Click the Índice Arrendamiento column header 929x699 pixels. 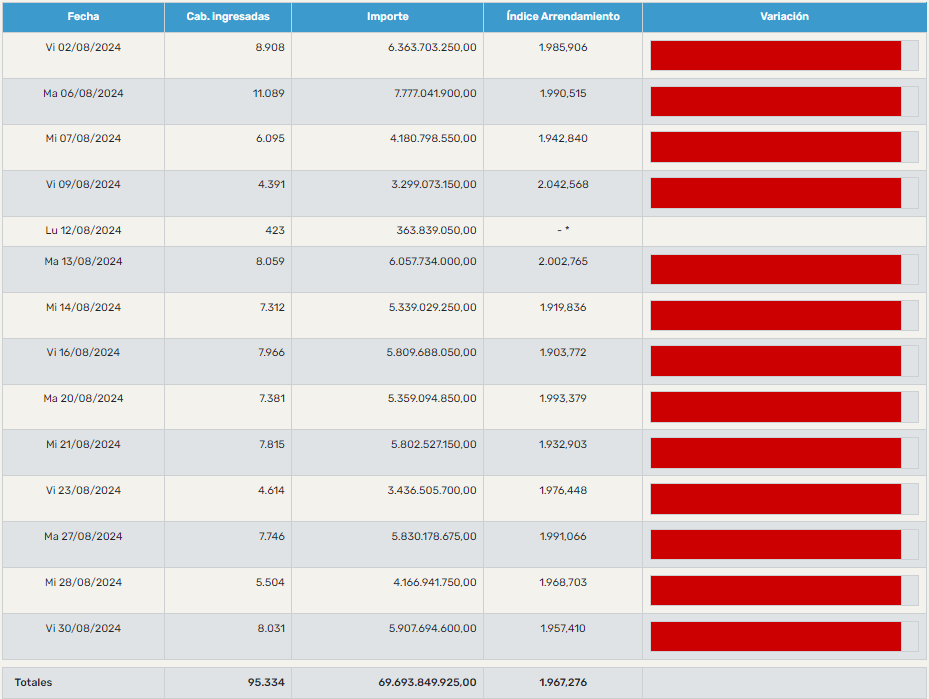pos(562,17)
